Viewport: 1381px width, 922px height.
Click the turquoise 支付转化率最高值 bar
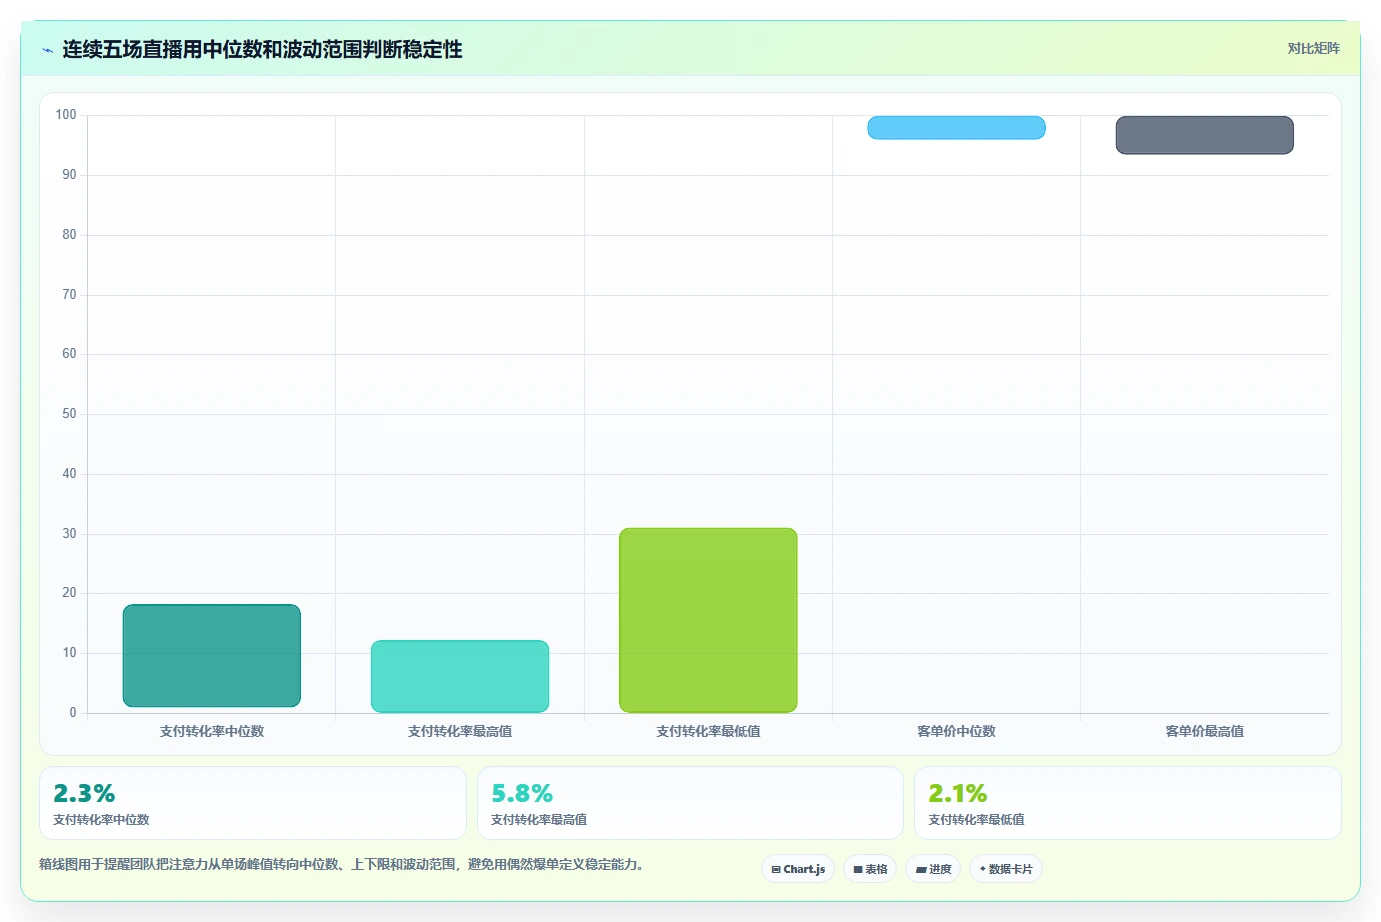460,676
